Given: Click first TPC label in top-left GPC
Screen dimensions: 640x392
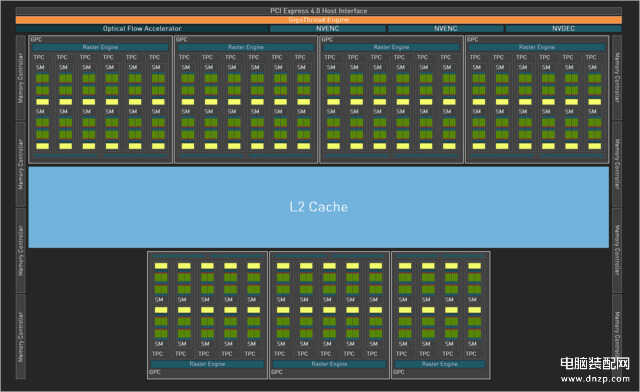Looking at the screenshot, I should (39, 58).
